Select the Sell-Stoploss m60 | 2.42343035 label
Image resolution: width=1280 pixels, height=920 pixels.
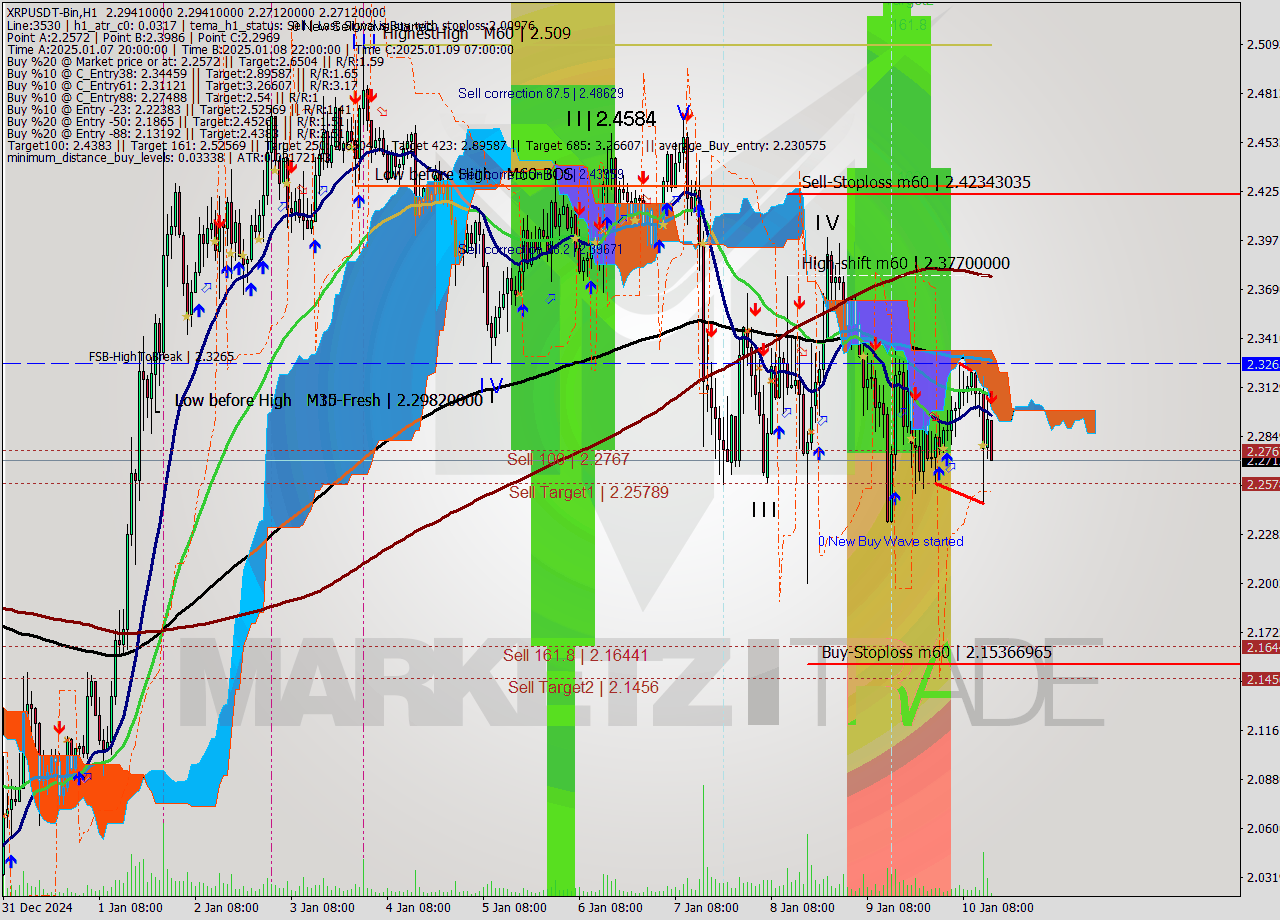(915, 182)
